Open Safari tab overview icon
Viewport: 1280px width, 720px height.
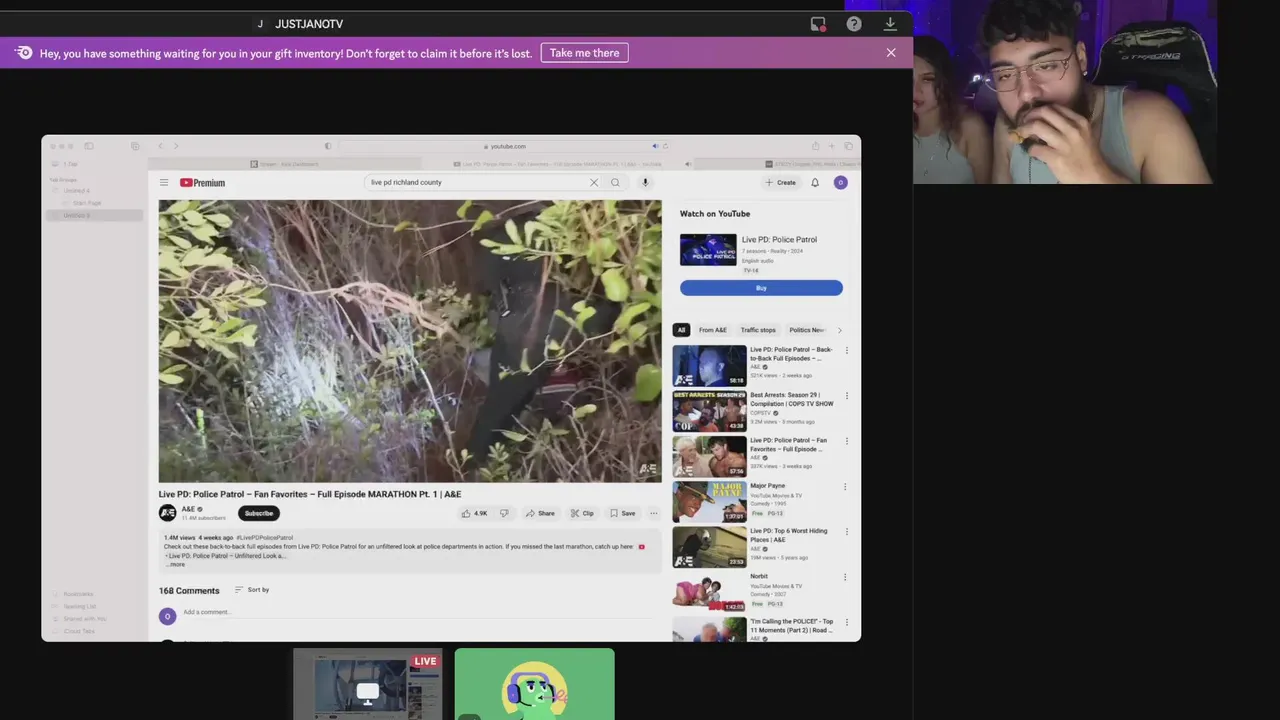click(x=848, y=146)
